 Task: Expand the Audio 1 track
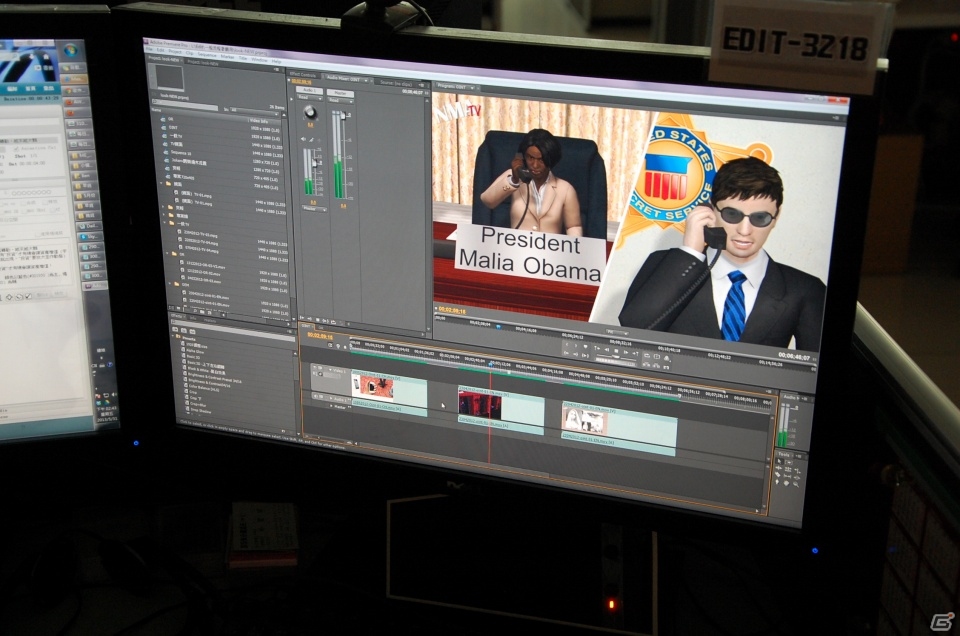(x=331, y=398)
